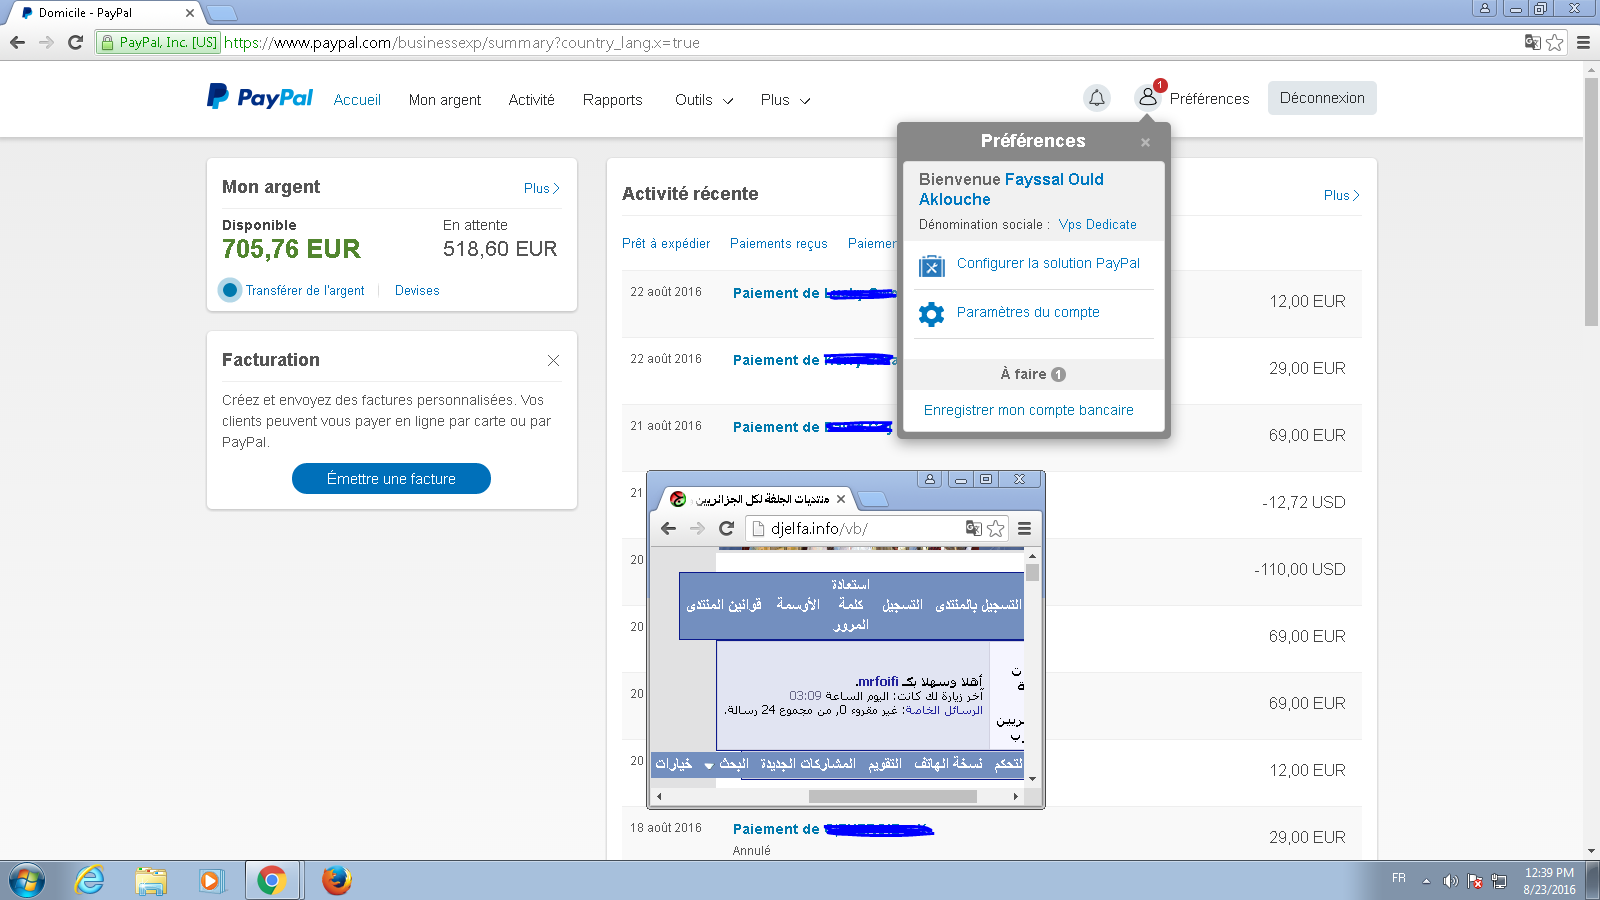The height and width of the screenshot is (900, 1600).
Task: Open the Plus link in Activité récente
Action: pyautogui.click(x=1341, y=195)
